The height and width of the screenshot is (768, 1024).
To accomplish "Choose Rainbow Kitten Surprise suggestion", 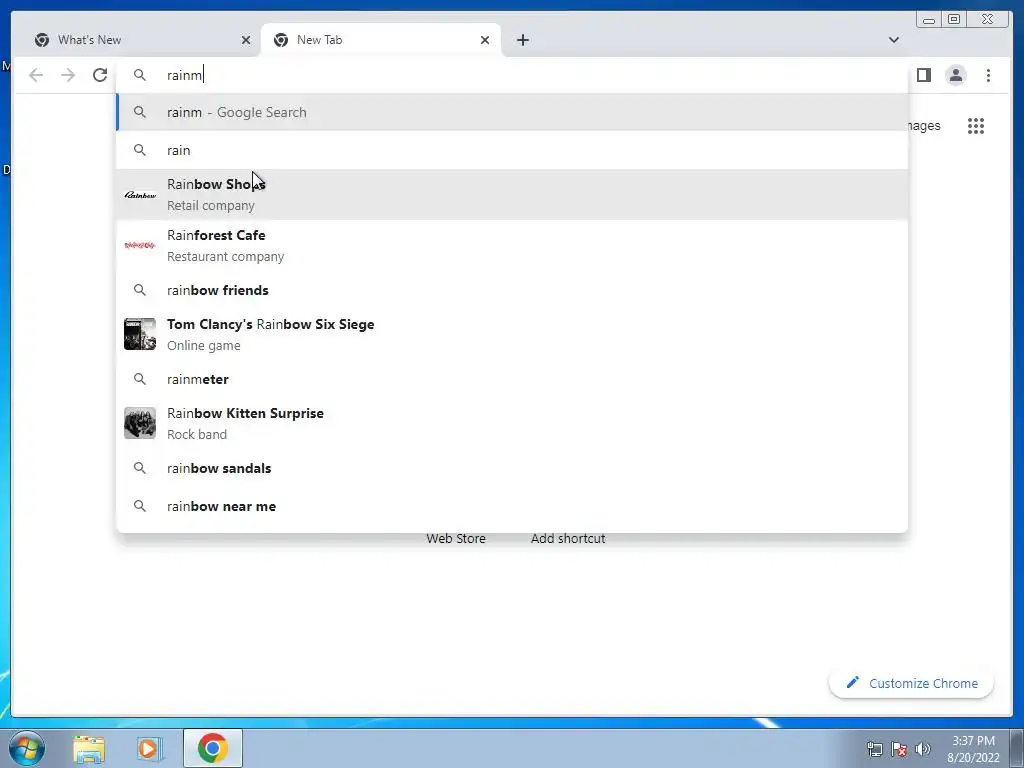I will click(512, 423).
